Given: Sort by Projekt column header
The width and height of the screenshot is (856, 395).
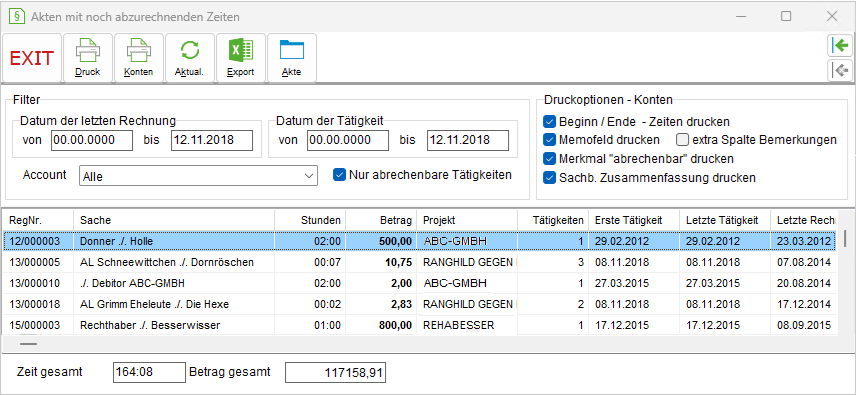Looking at the screenshot, I should coord(467,220).
